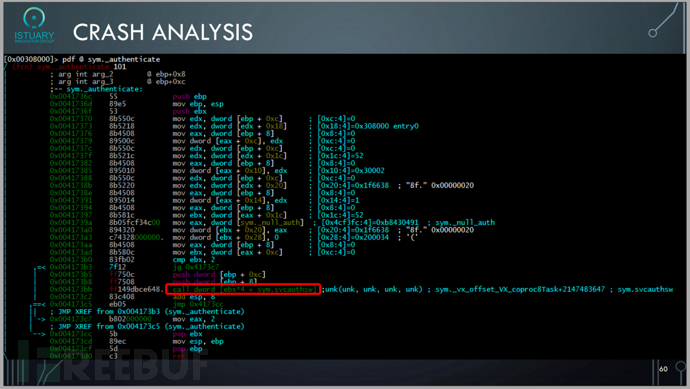Click the 'mov eax, dword [sym._null_auth]' instruction
Viewport: 690px width, 389px height.
tap(238, 222)
